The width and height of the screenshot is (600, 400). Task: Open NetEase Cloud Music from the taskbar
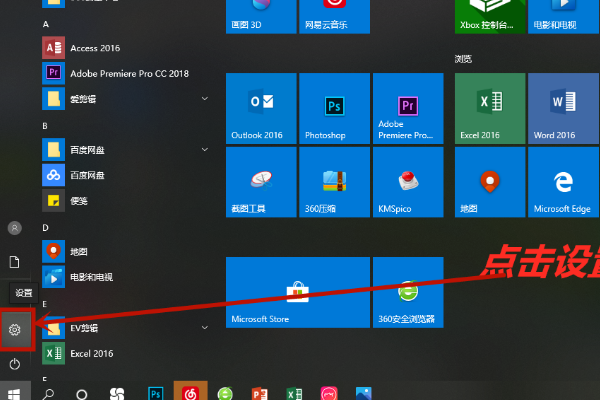coord(191,391)
